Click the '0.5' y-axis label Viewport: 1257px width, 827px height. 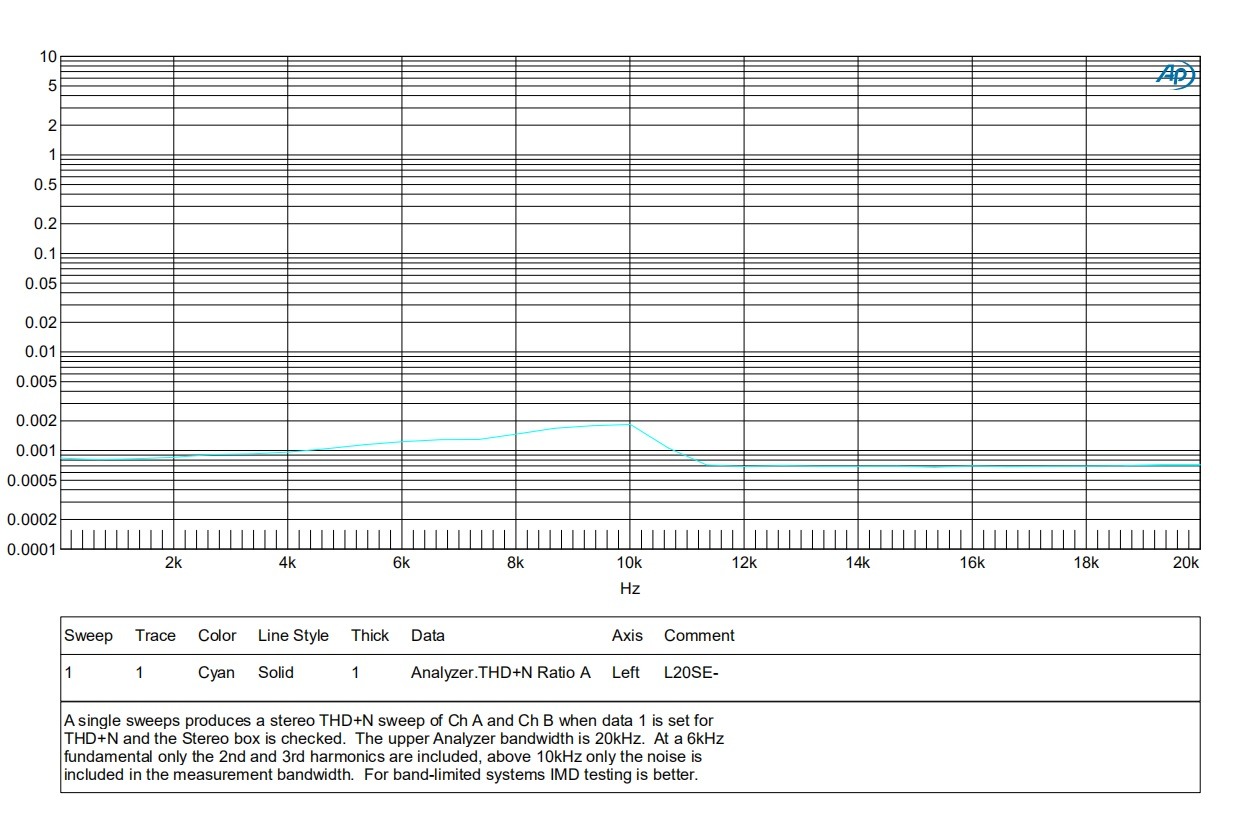45,185
